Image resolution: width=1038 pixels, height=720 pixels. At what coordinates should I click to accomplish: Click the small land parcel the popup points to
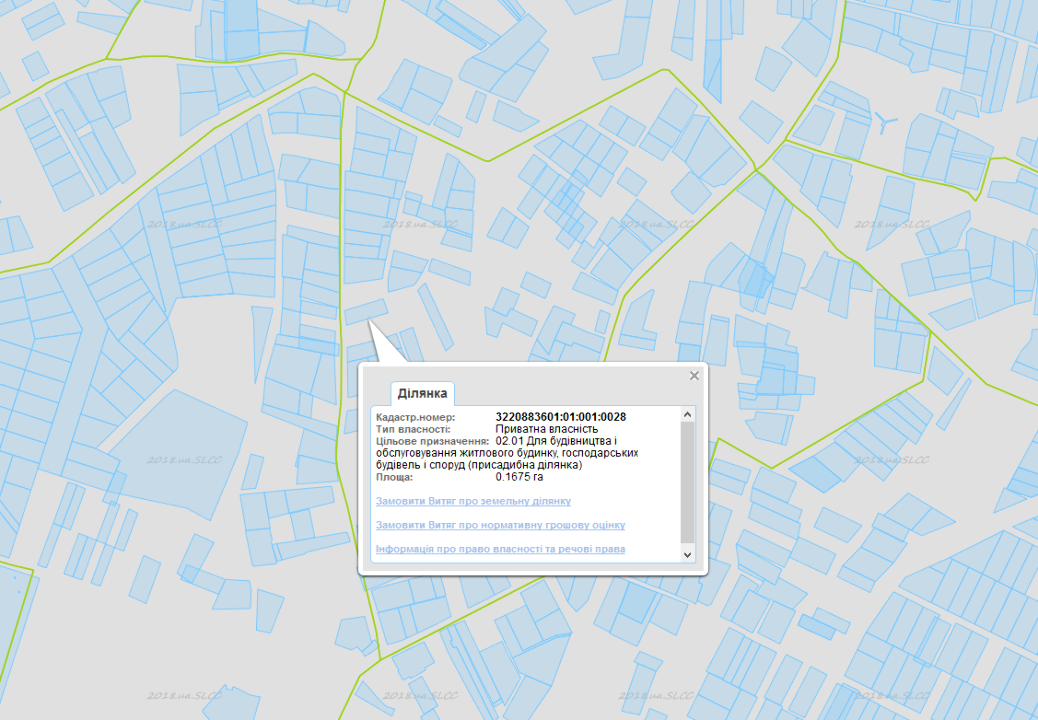tap(366, 311)
